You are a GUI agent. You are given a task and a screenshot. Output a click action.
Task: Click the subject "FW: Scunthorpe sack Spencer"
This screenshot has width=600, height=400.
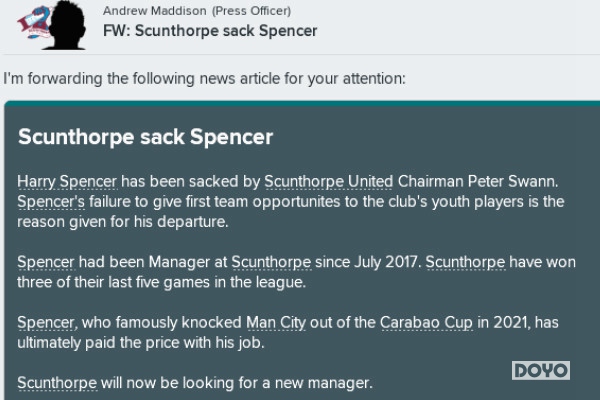click(x=209, y=31)
